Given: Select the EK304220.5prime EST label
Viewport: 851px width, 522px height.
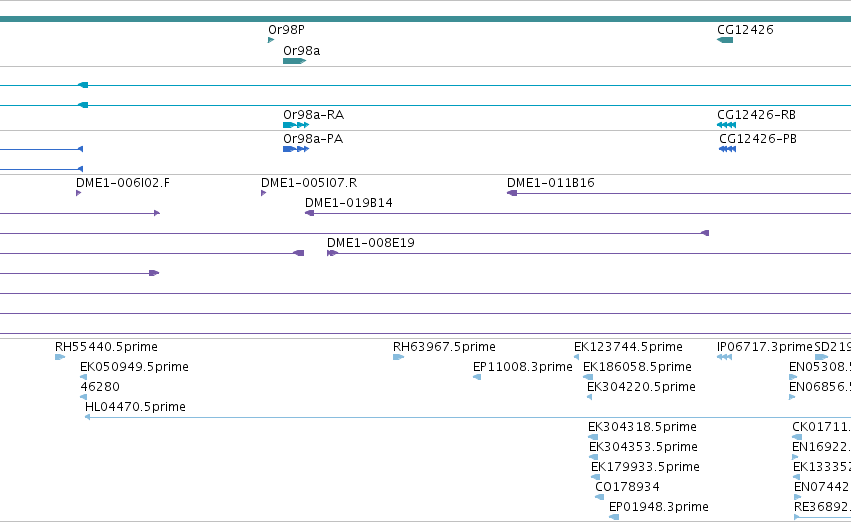Looking at the screenshot, I should (641, 387).
